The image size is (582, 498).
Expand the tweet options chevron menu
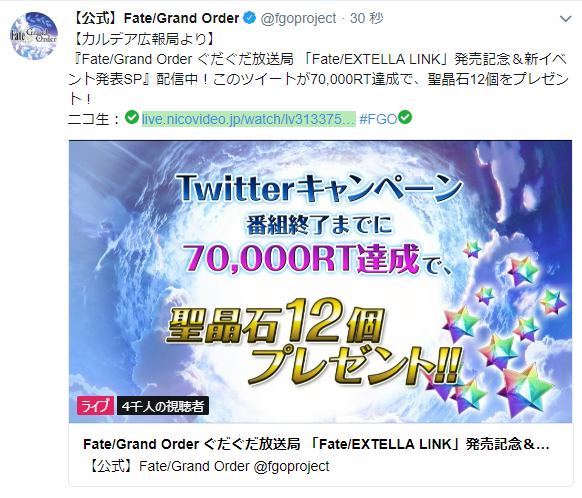pyautogui.click(x=565, y=19)
